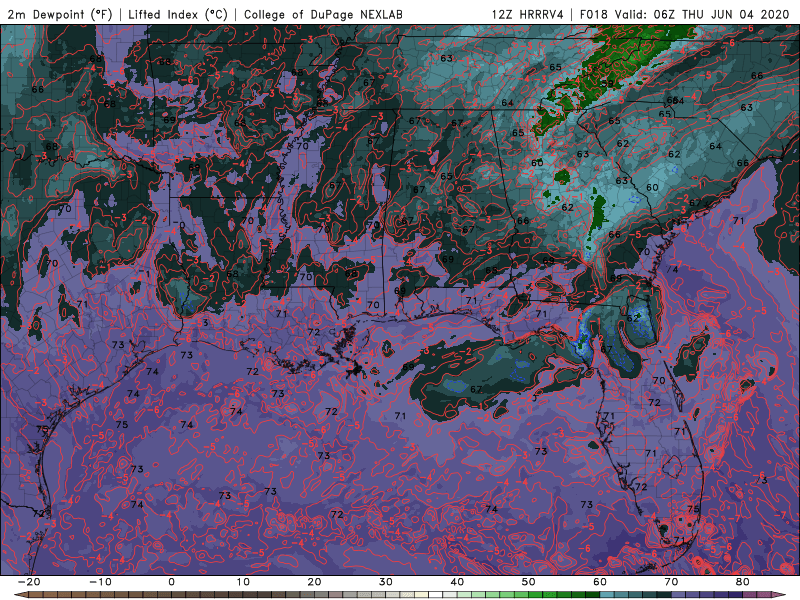Click the '50' color scale label
Screen dimensions: 800x600
[x=529, y=582]
